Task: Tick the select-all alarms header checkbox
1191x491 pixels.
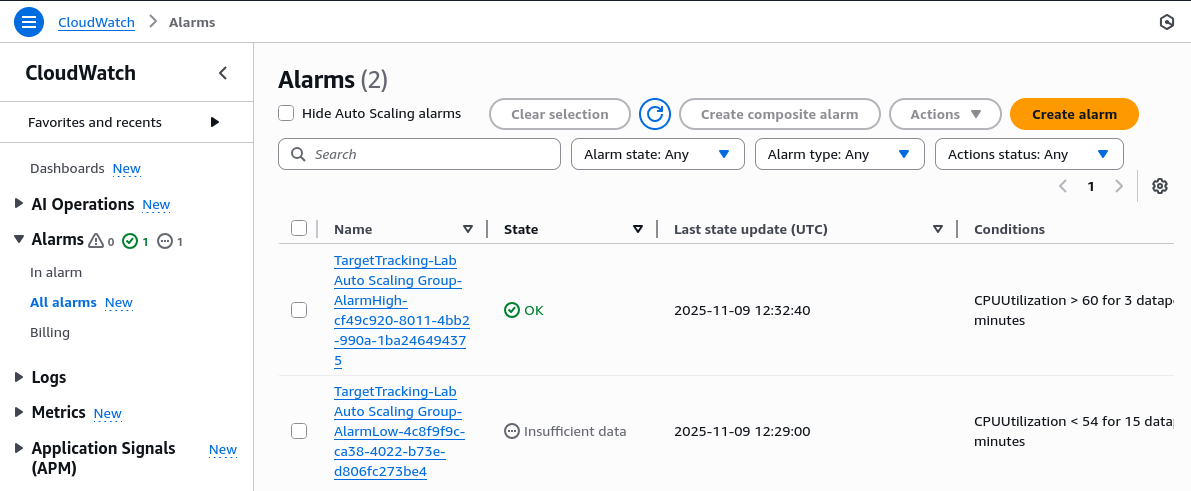Action: (299, 229)
